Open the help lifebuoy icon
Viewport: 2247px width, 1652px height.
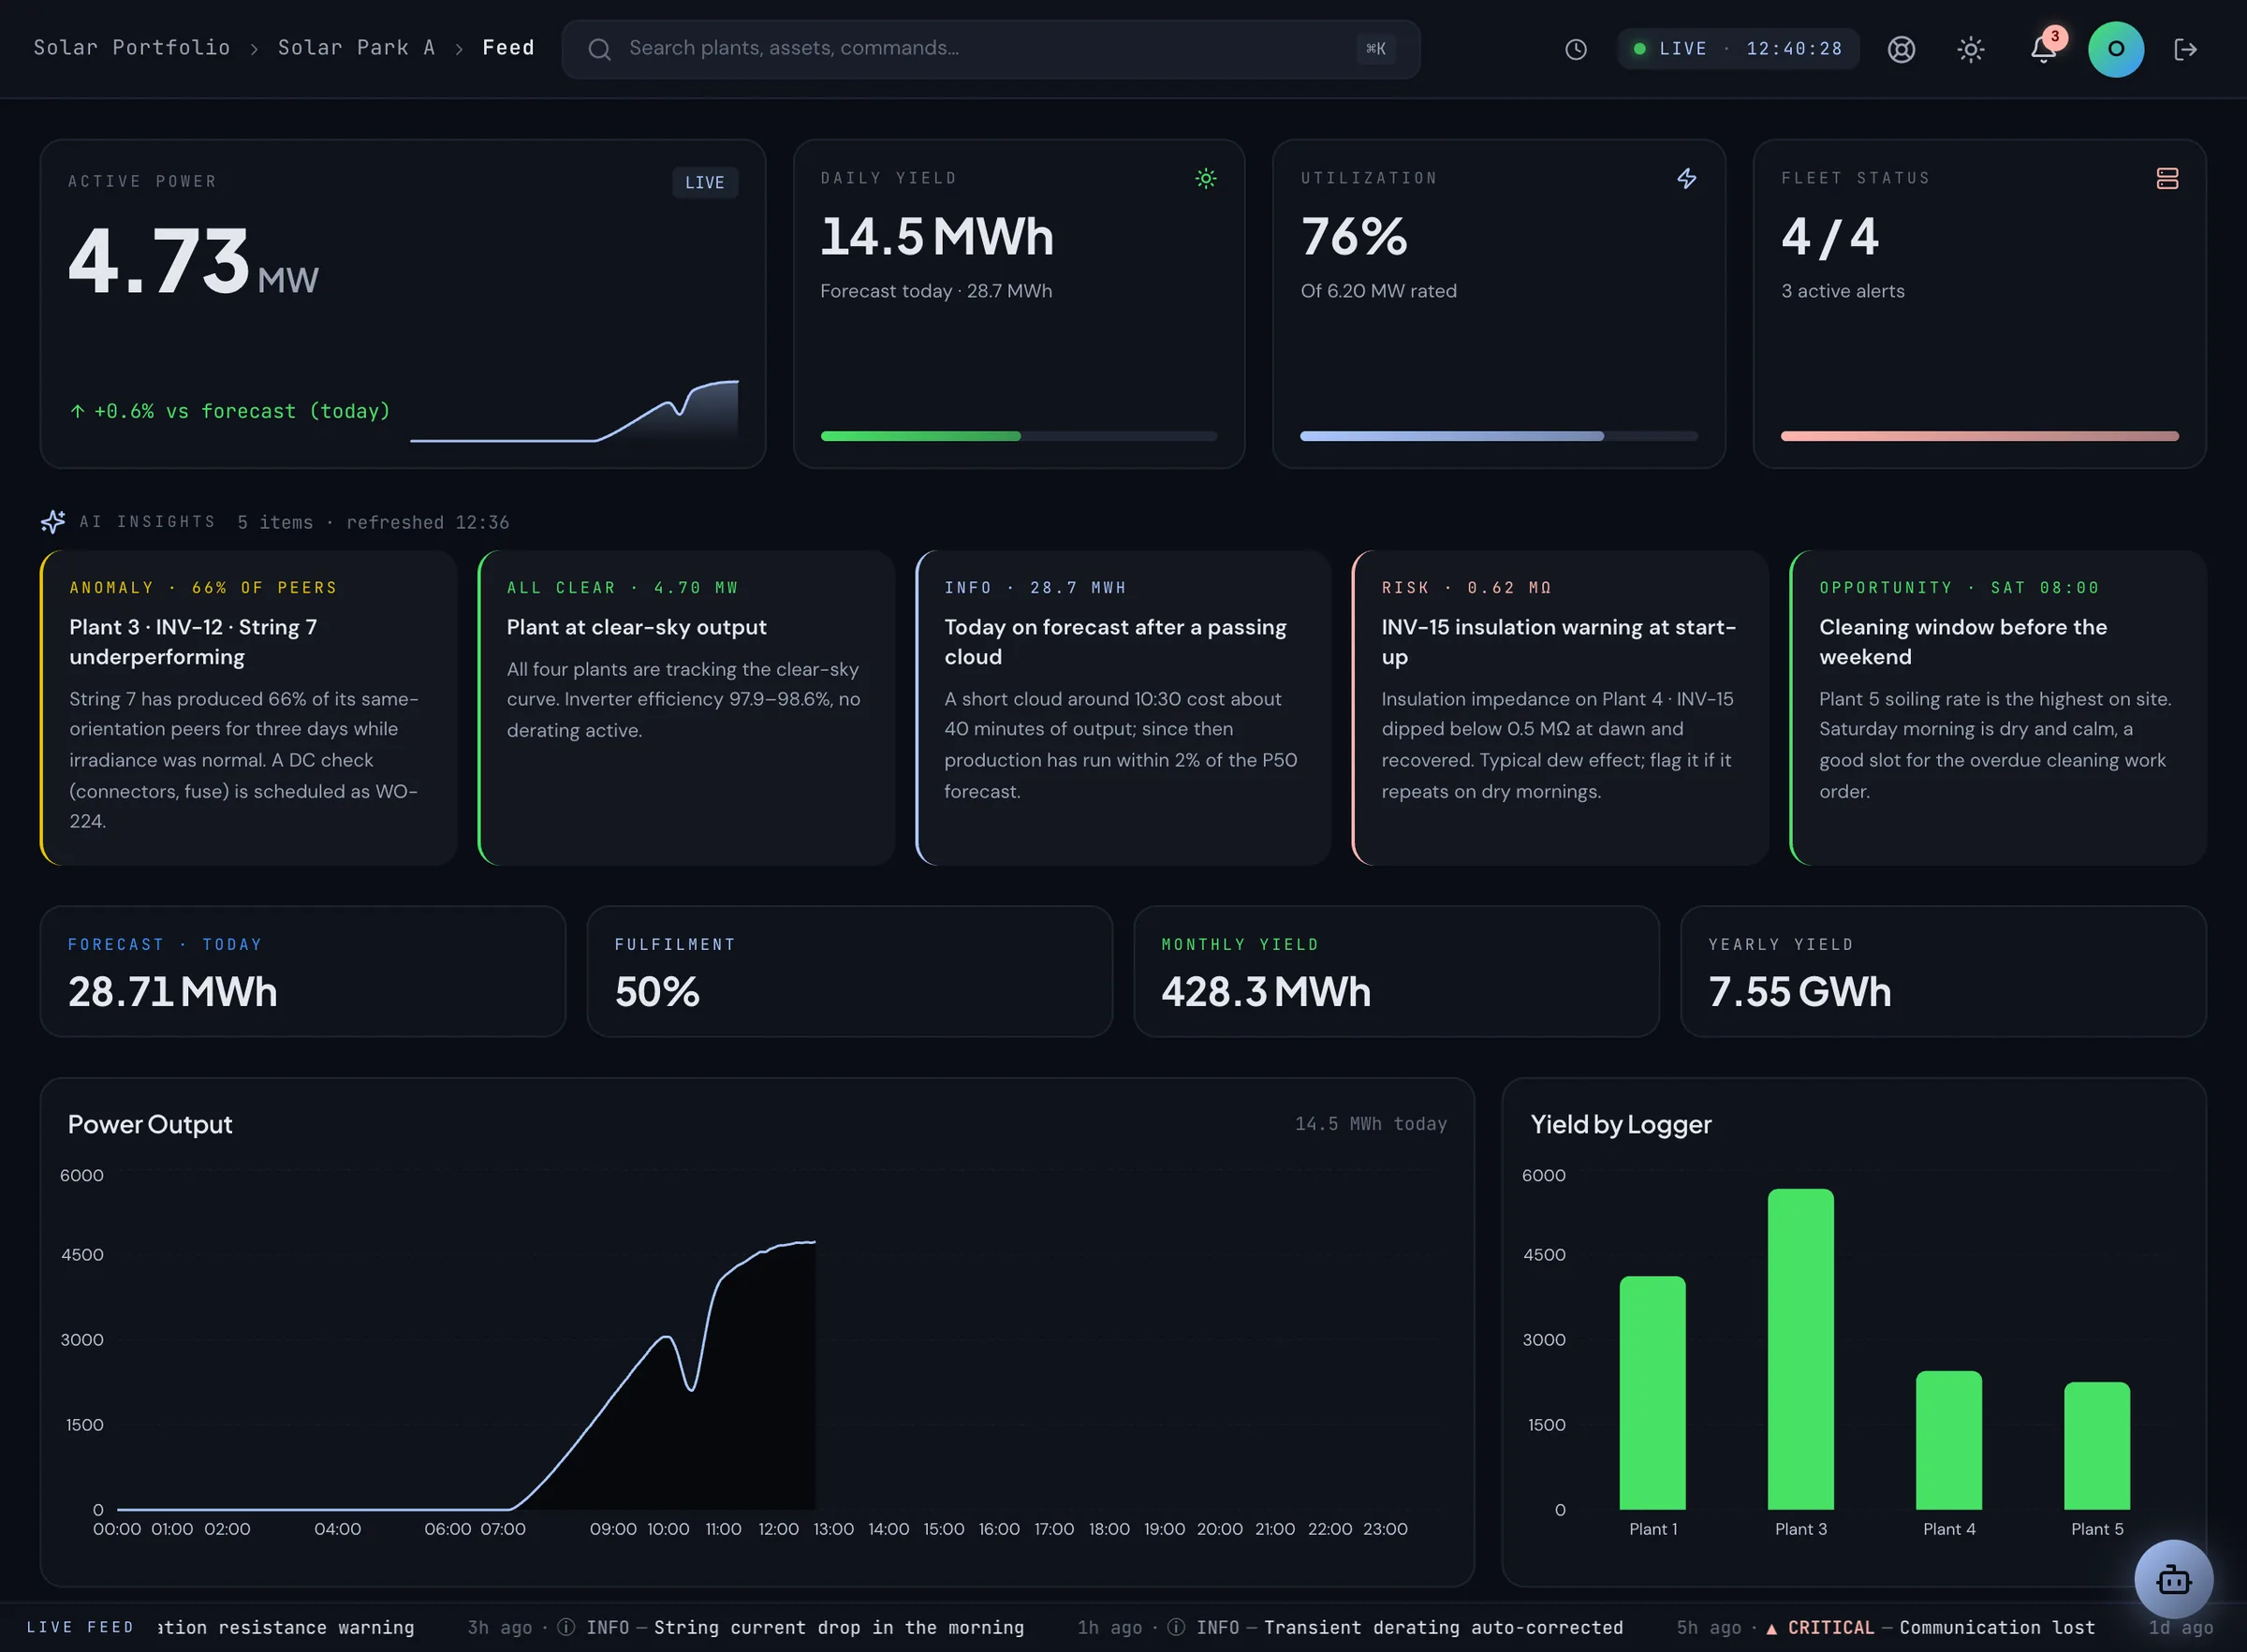coord(1901,49)
